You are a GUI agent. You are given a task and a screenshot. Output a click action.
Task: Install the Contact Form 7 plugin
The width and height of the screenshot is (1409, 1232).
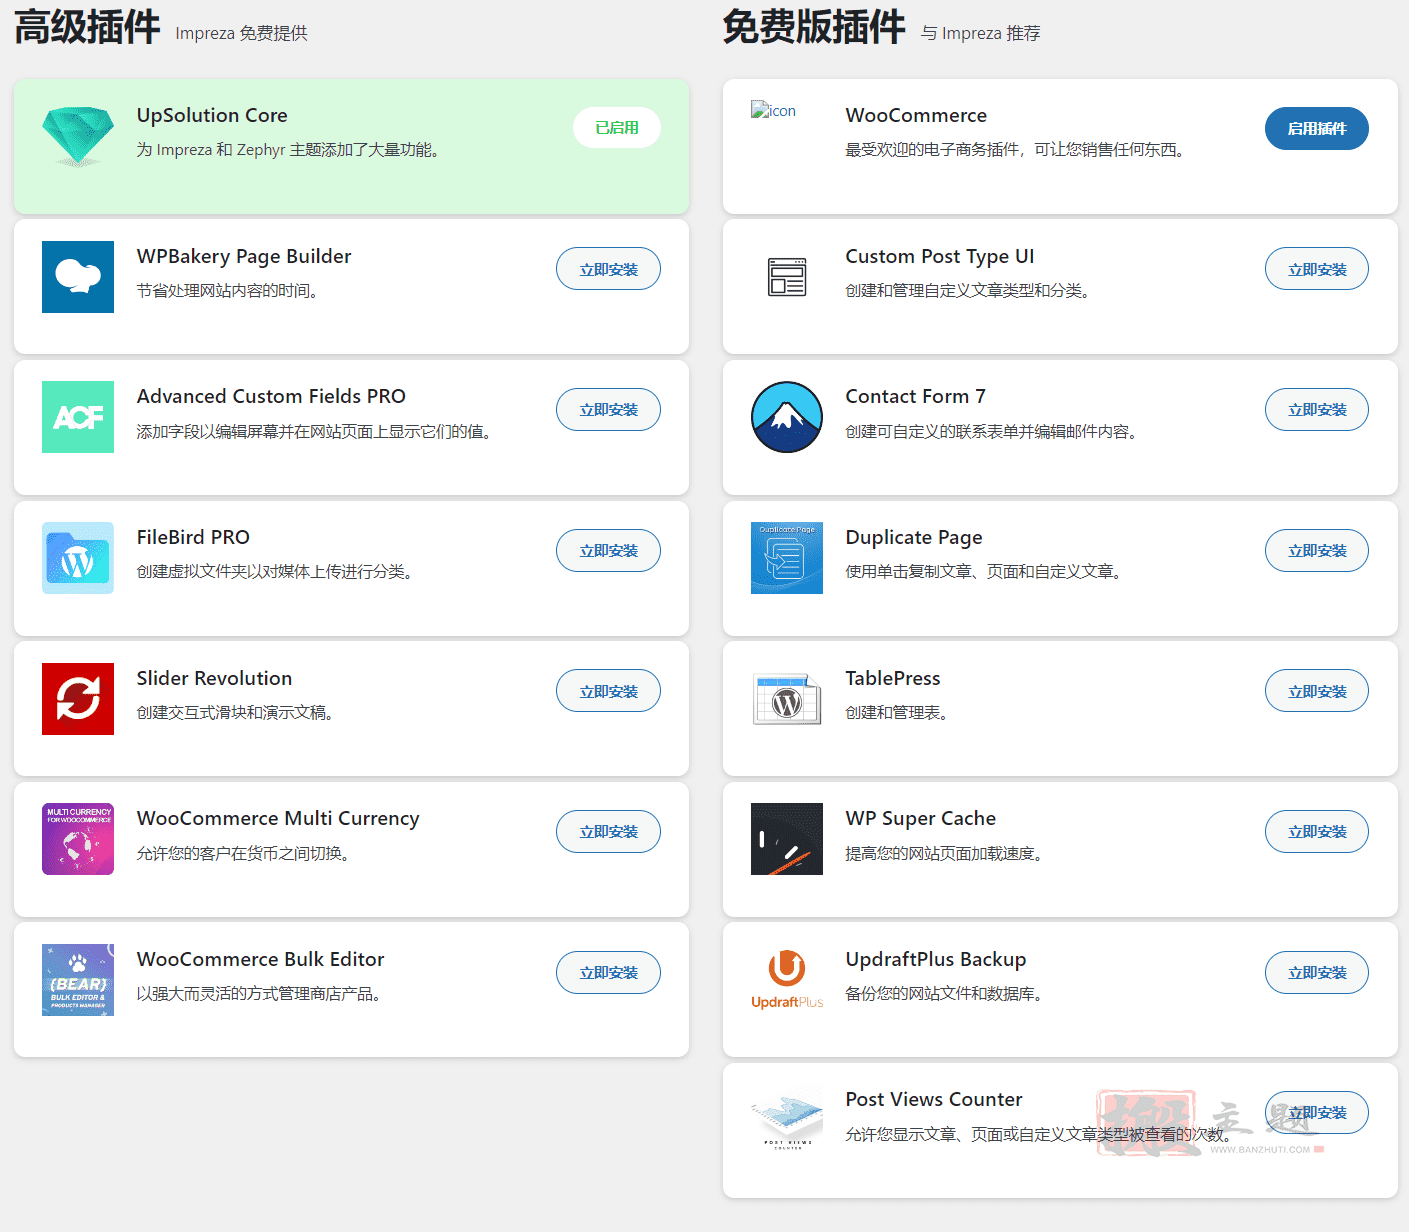click(1317, 409)
